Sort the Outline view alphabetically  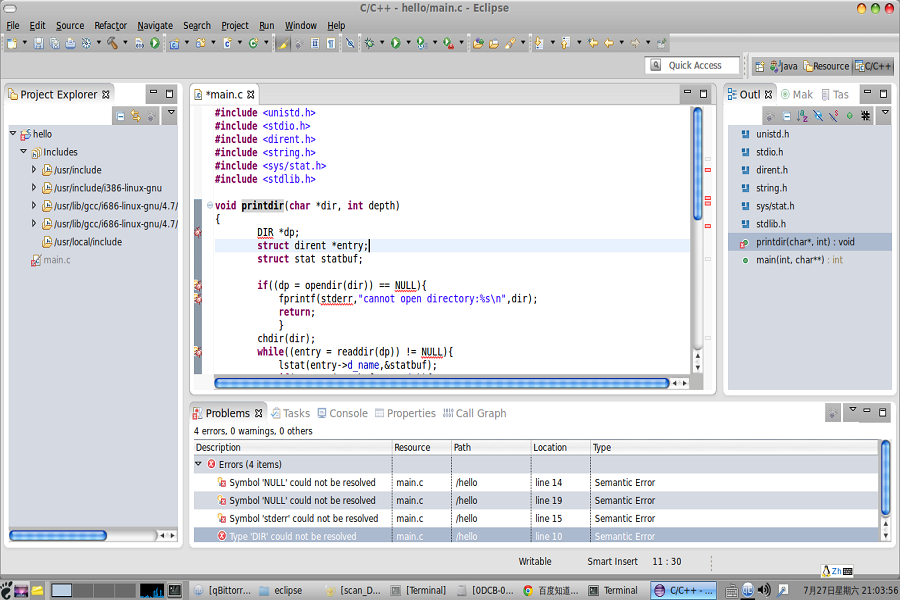coord(800,115)
